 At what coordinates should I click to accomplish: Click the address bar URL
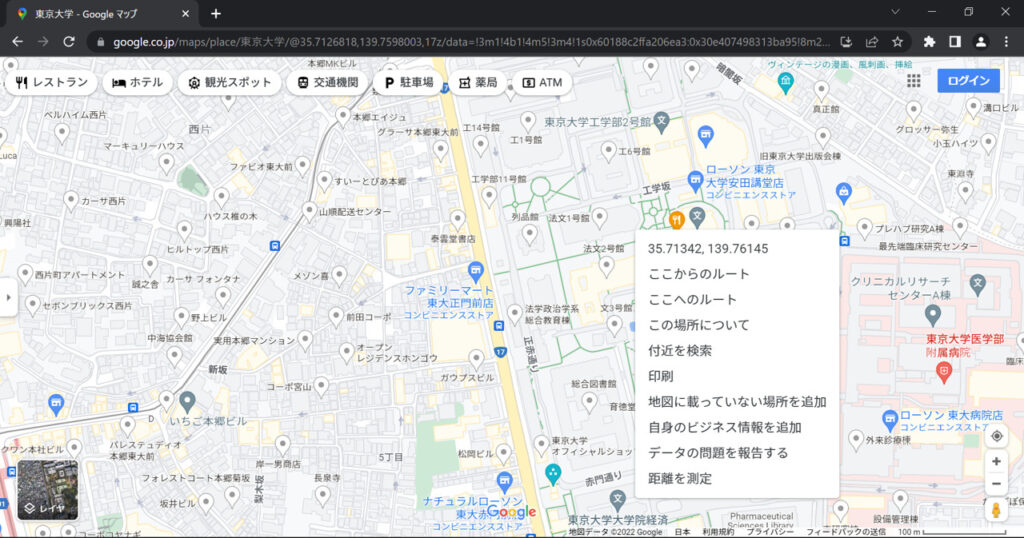click(x=470, y=42)
